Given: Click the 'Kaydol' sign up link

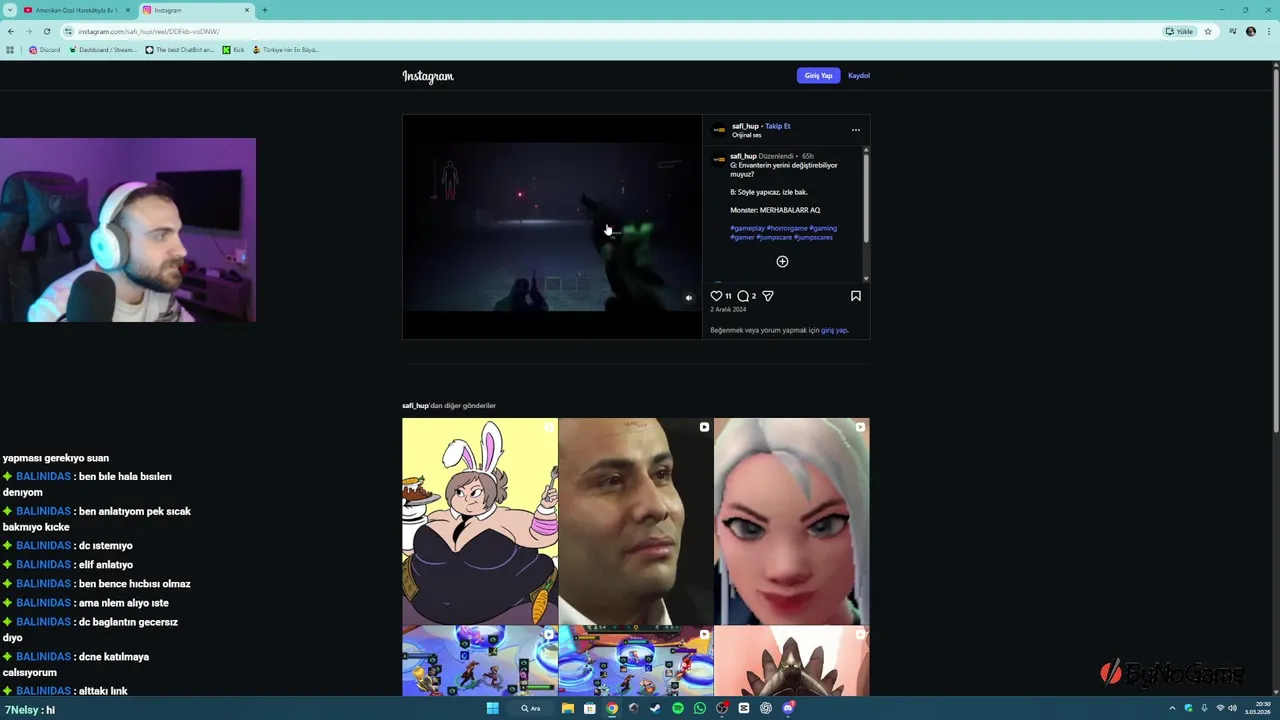Looking at the screenshot, I should [x=859, y=76].
